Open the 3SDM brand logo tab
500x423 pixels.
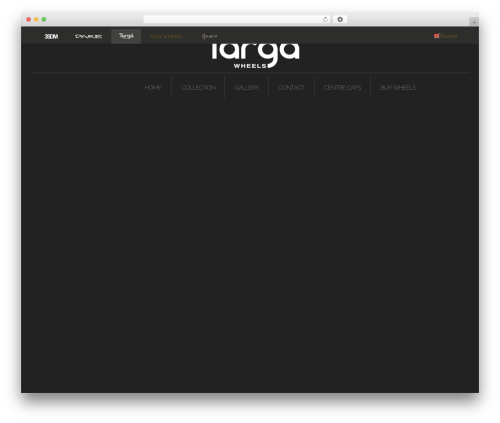[51, 36]
